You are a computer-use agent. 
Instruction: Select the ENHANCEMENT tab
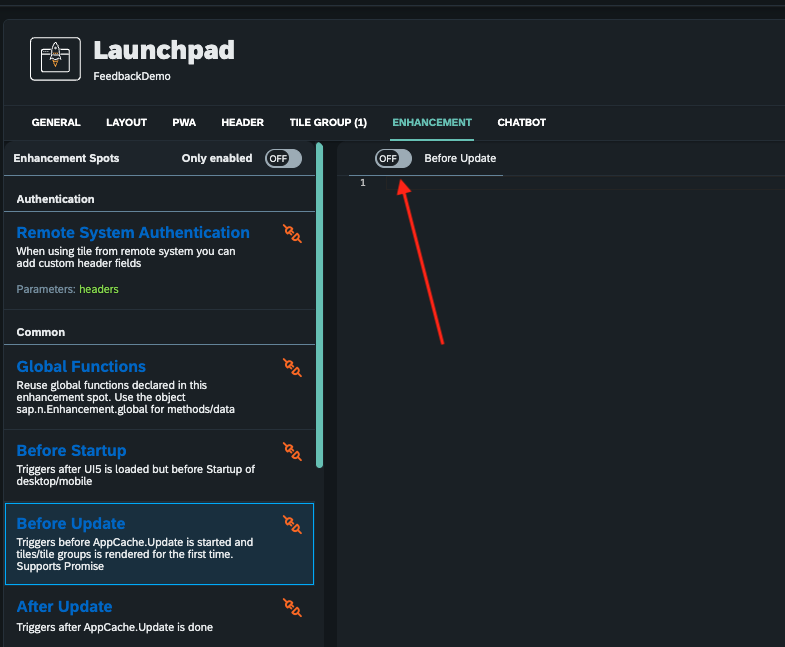(x=432, y=123)
